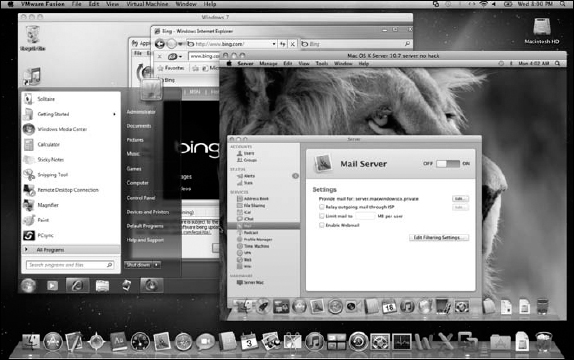Select Time Machine service in Server sidebar
574x360 pixels.
(x=253, y=246)
